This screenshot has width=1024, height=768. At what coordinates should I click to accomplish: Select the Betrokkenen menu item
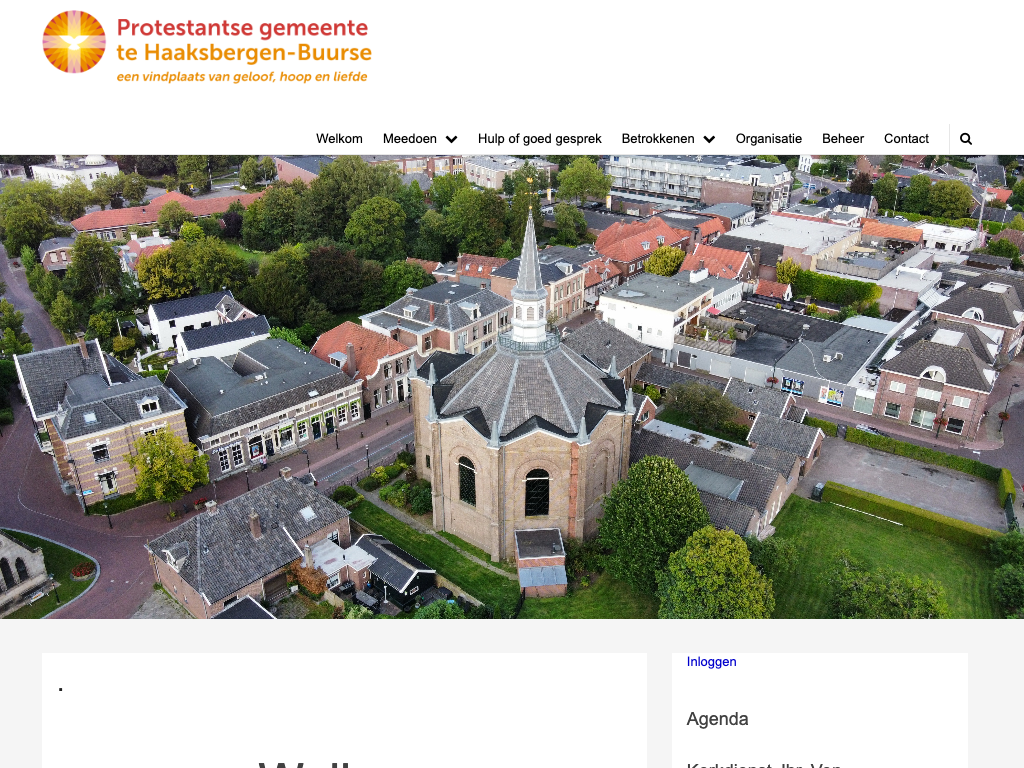pos(657,139)
